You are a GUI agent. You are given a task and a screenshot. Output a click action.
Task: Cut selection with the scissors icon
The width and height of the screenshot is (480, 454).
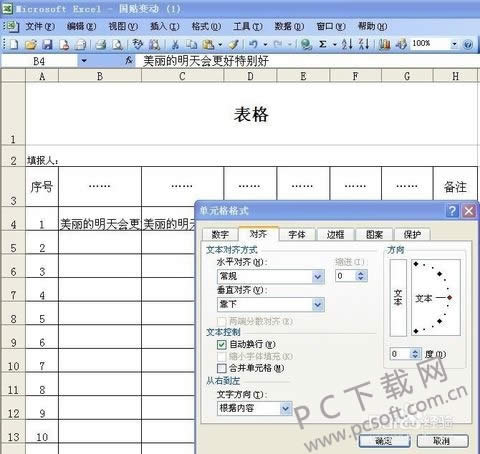175,44
